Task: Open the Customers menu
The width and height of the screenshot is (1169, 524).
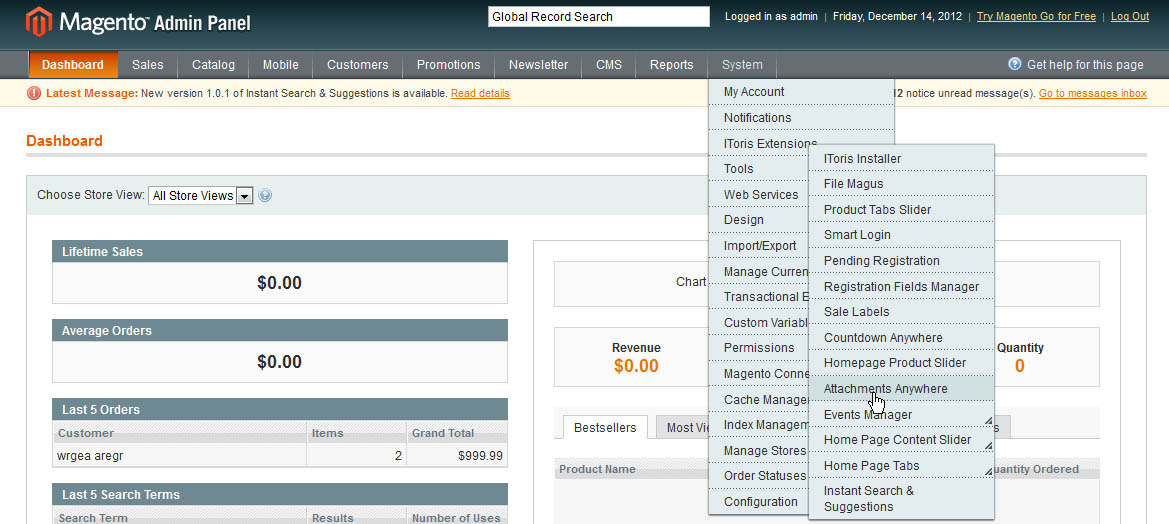Action: pyautogui.click(x=358, y=65)
